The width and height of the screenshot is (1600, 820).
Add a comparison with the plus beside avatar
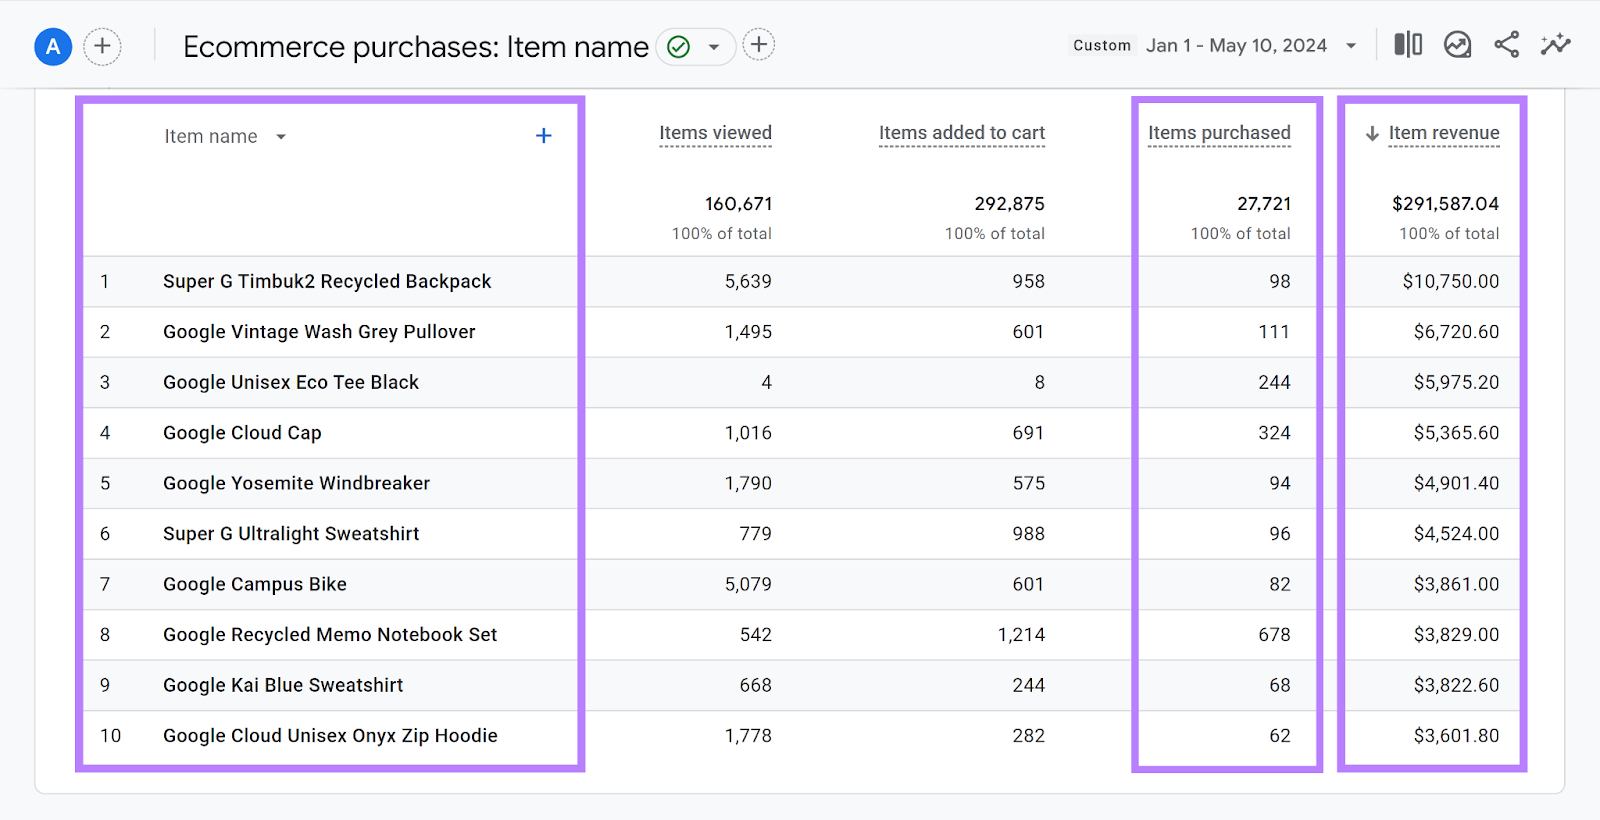coord(102,46)
